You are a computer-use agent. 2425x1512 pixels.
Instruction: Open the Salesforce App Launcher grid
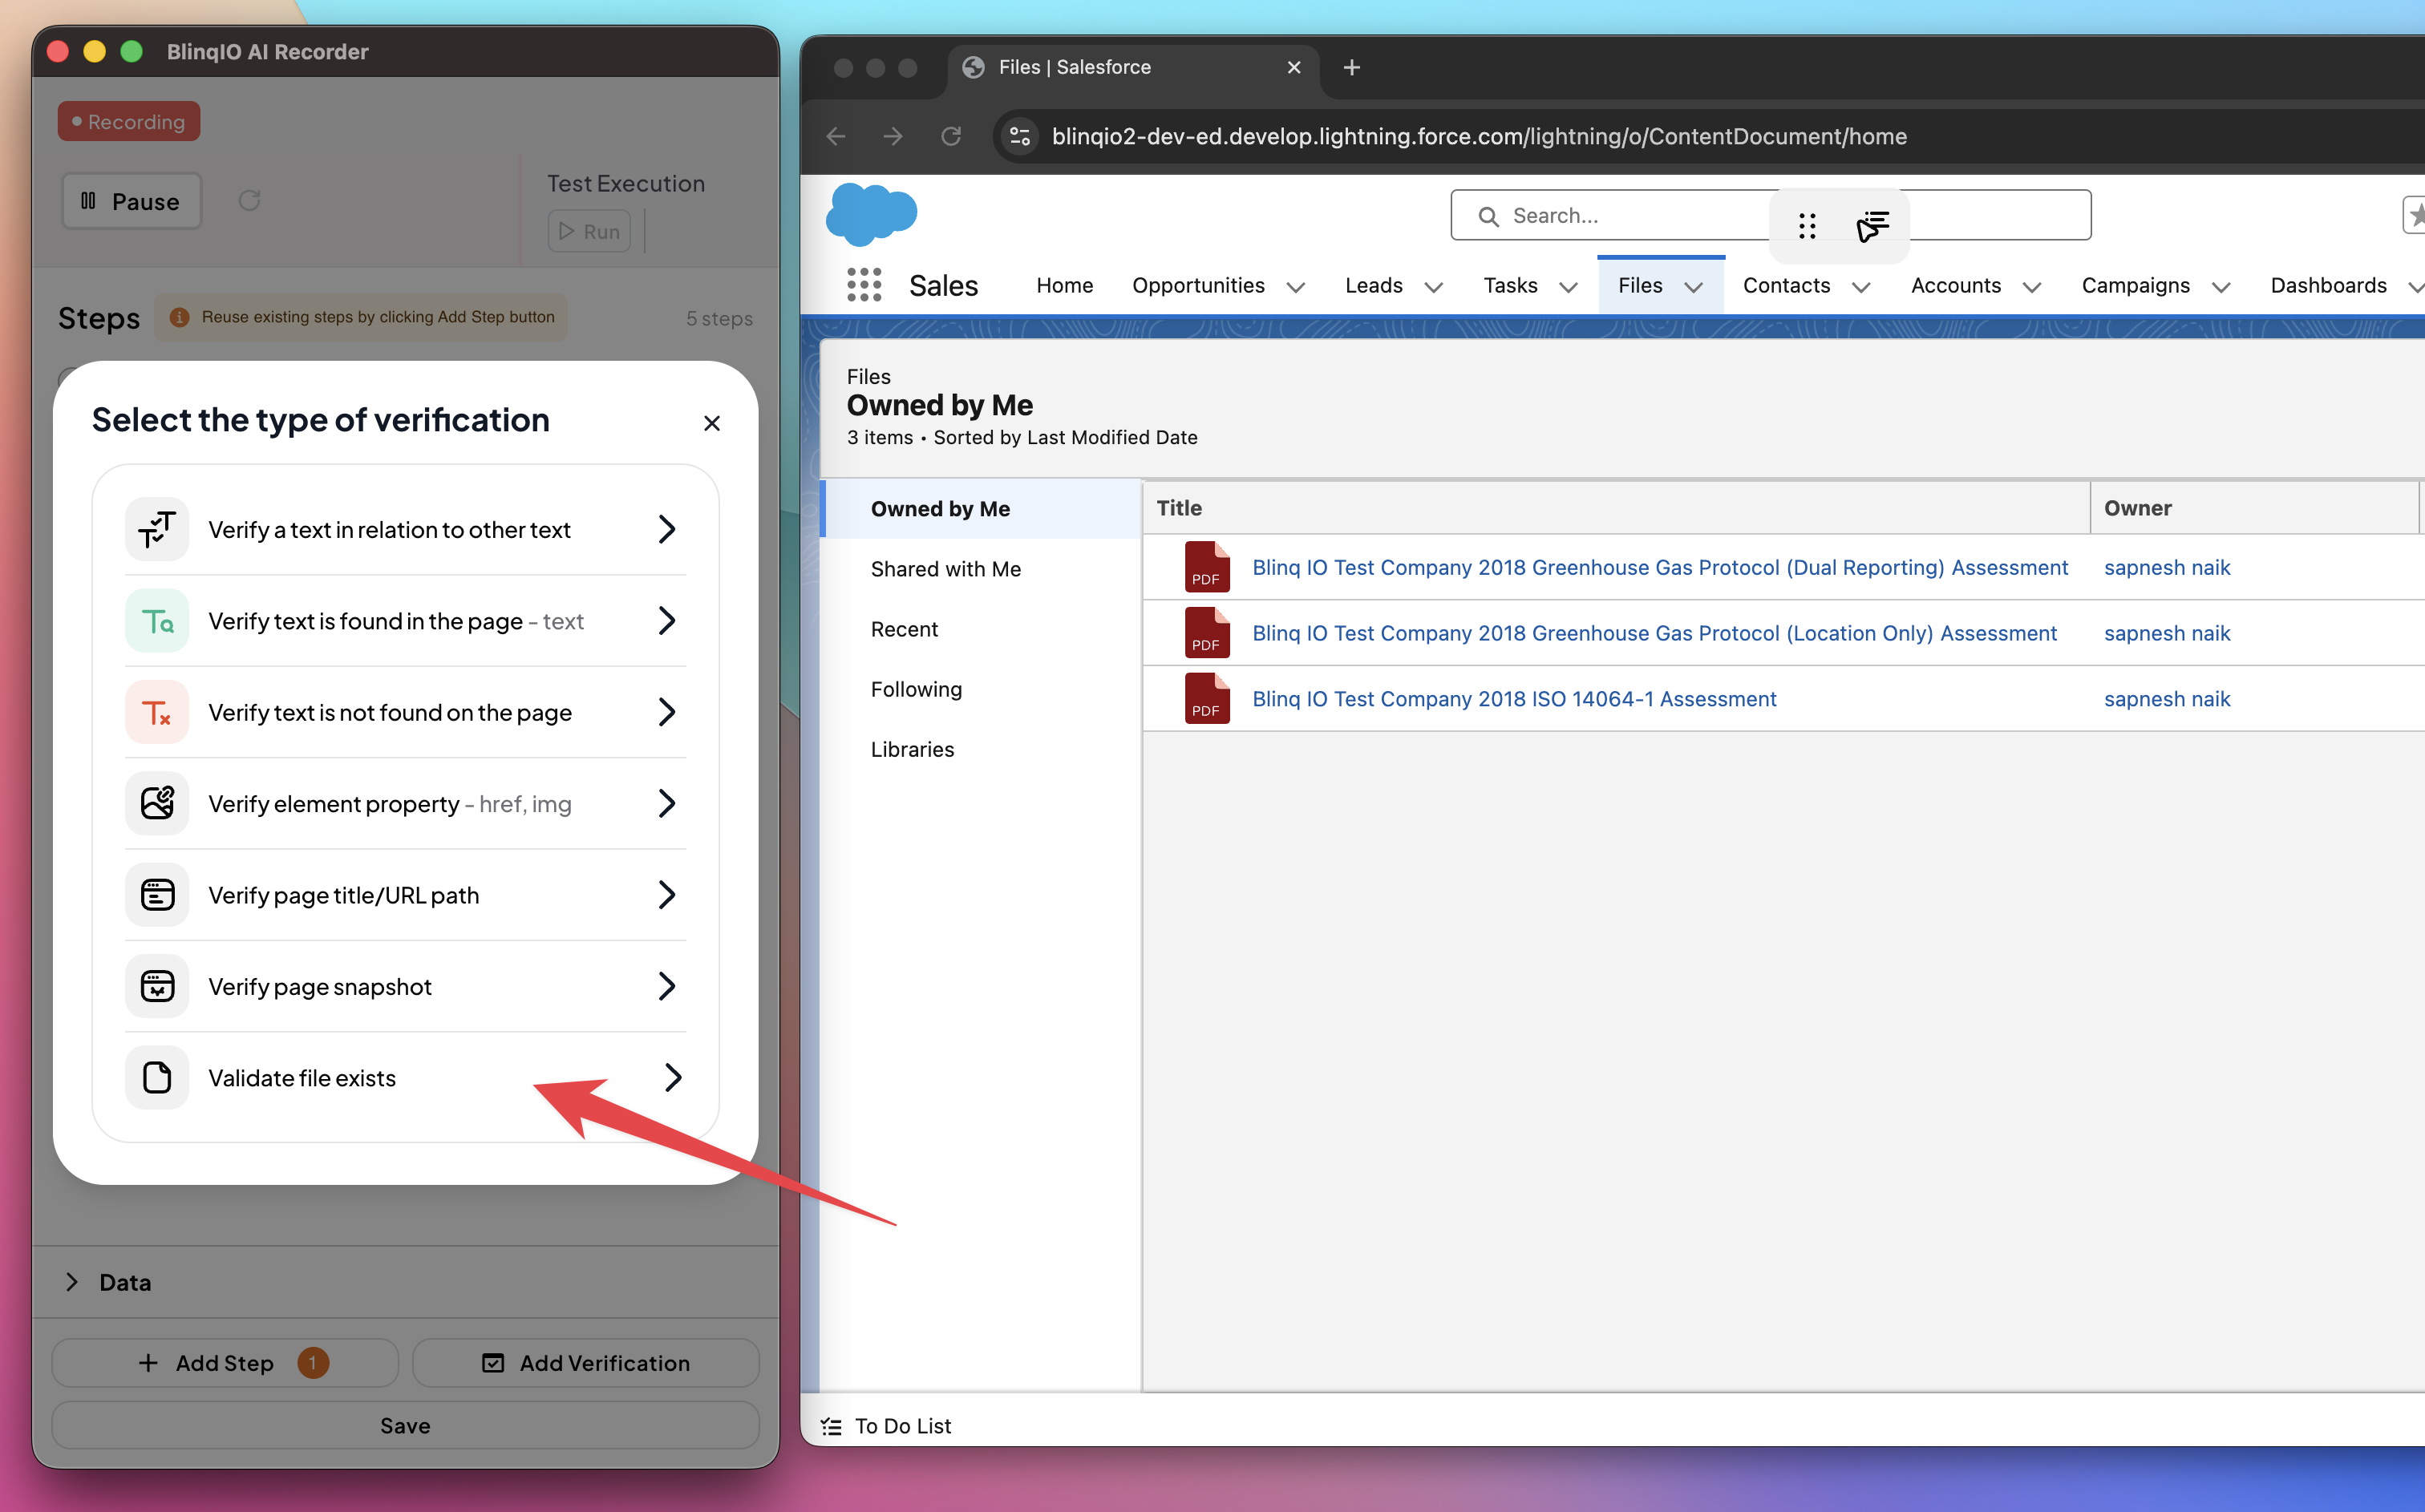pyautogui.click(x=864, y=285)
